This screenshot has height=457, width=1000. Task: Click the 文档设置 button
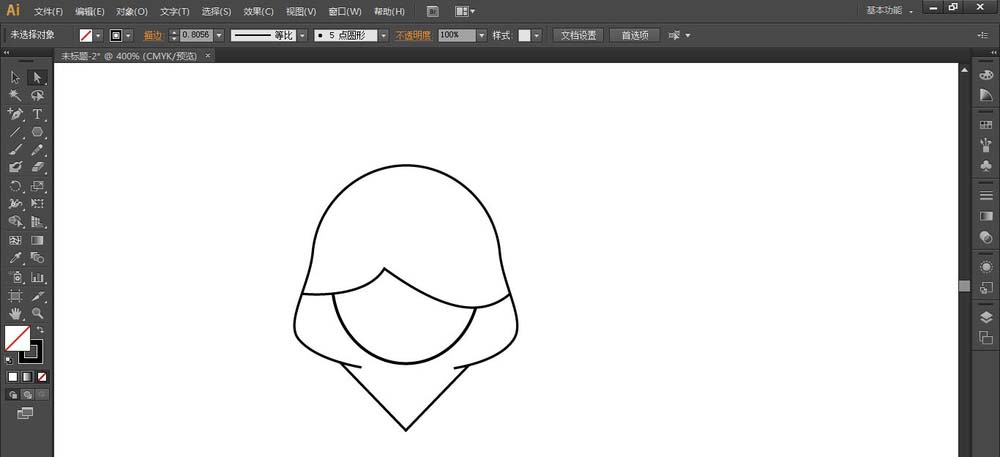pyautogui.click(x=578, y=35)
